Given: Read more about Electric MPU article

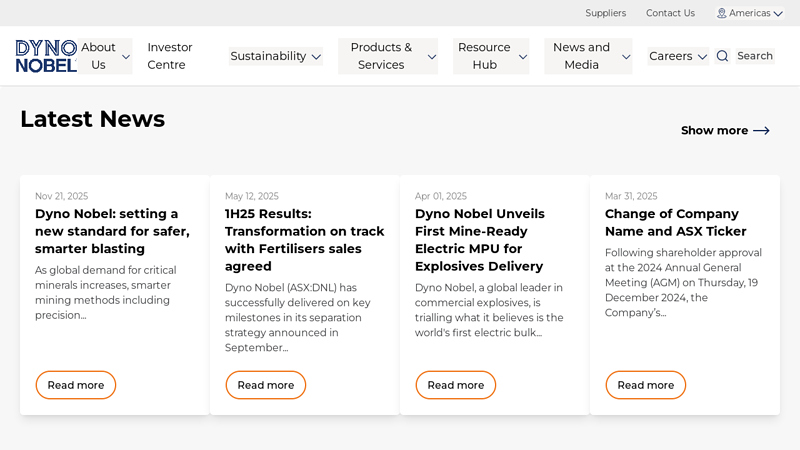Looking at the screenshot, I should (456, 385).
